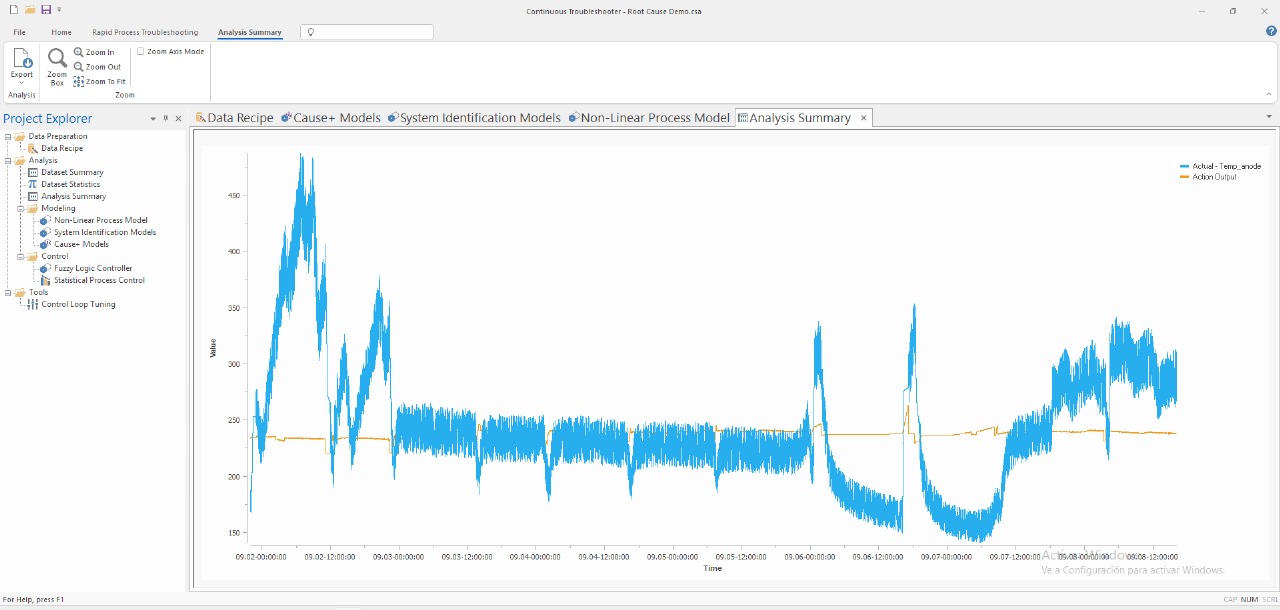Viewport: 1280px width, 610px height.
Task: Switch to Rapid Process Troubleshooting ribbon tab
Action: tap(145, 32)
